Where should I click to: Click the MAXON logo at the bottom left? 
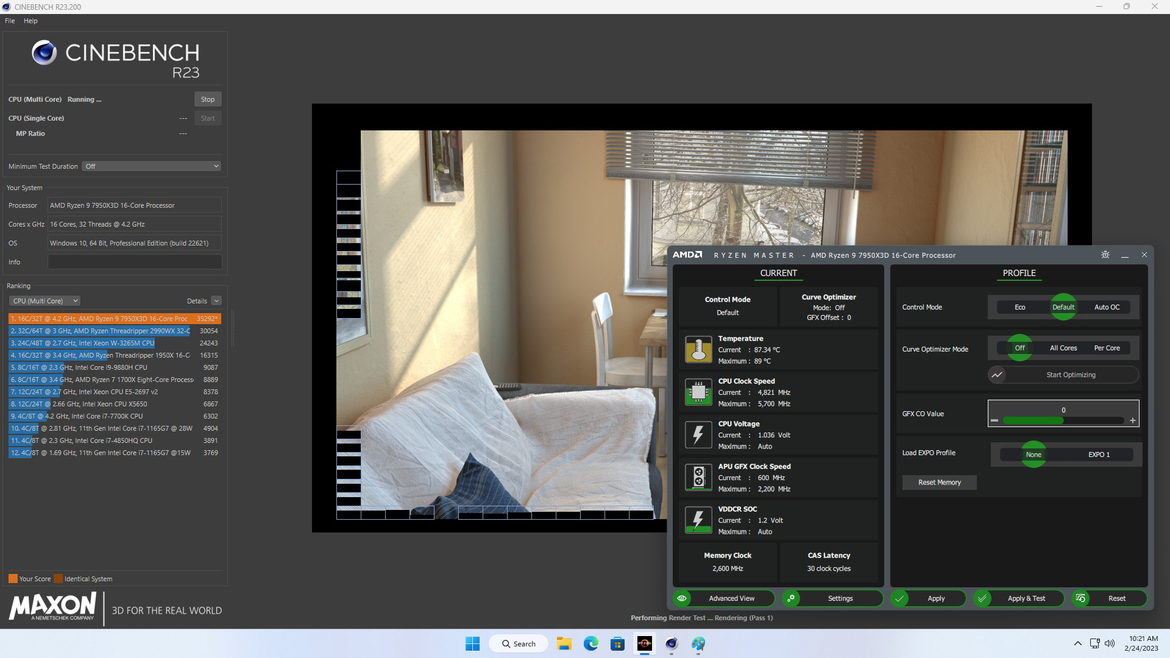[x=53, y=607]
